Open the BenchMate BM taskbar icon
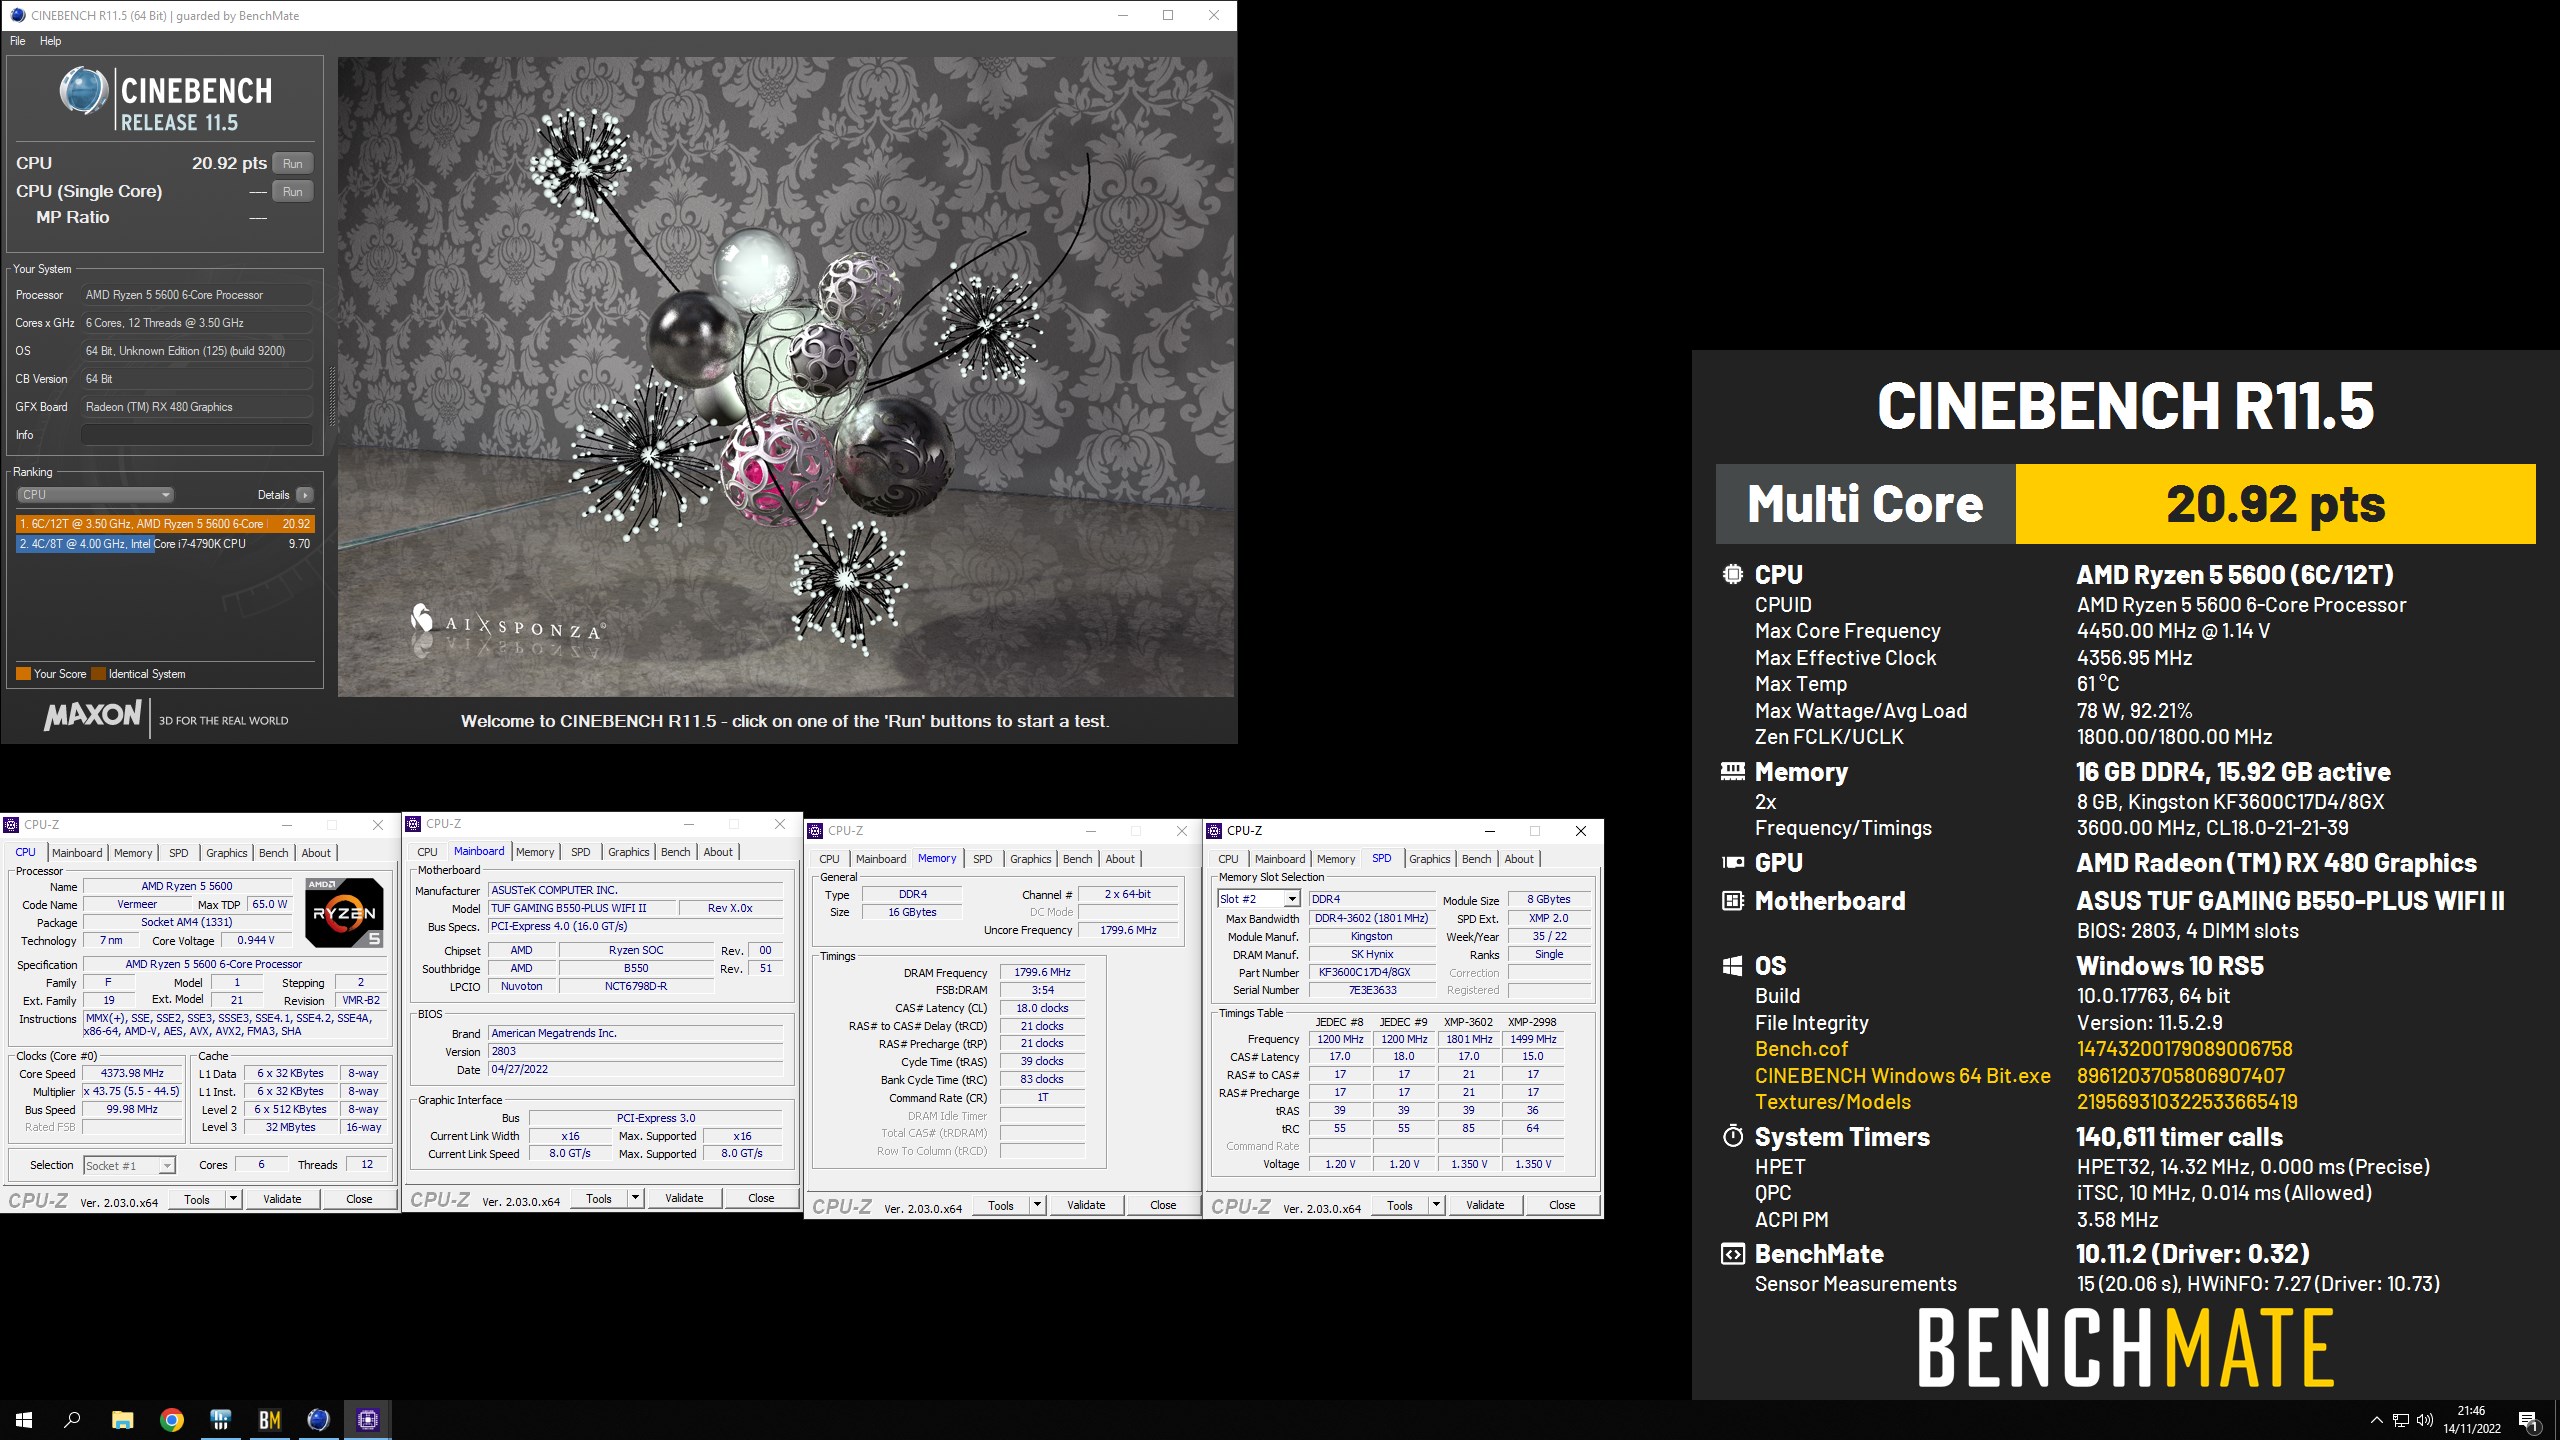This screenshot has width=2560, height=1440. coord(270,1420)
